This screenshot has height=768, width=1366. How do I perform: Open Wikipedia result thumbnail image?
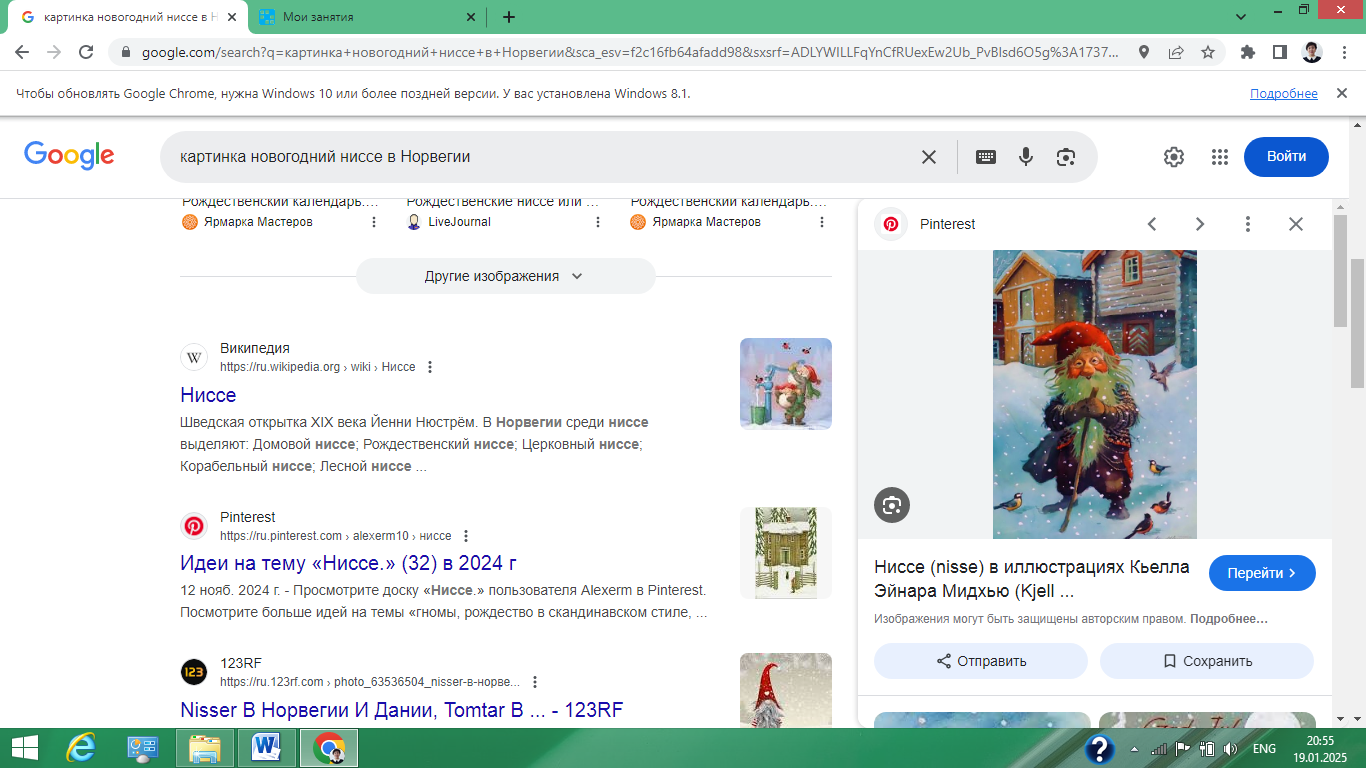click(786, 384)
